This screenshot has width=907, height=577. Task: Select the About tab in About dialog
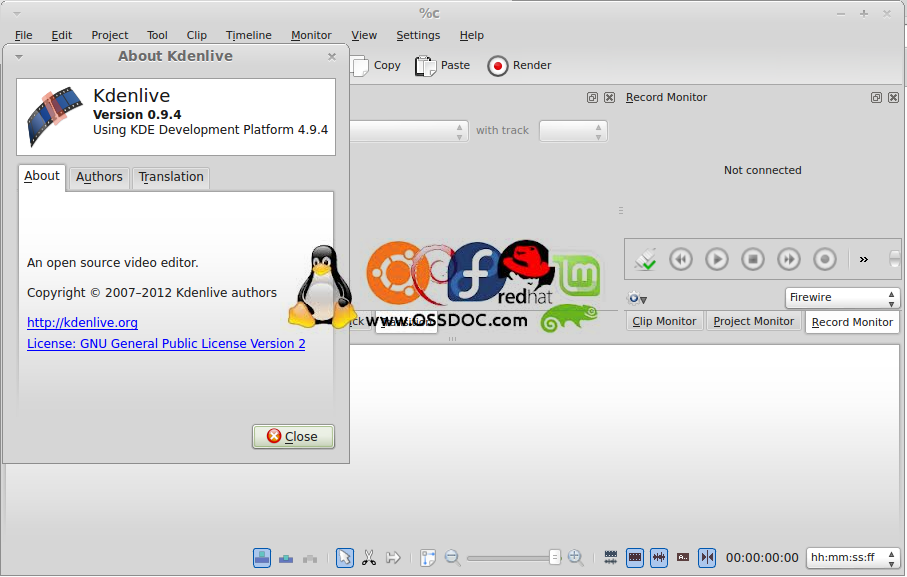[x=42, y=176]
